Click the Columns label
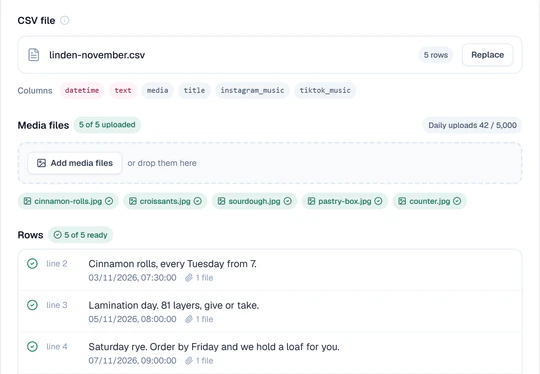 tap(35, 91)
